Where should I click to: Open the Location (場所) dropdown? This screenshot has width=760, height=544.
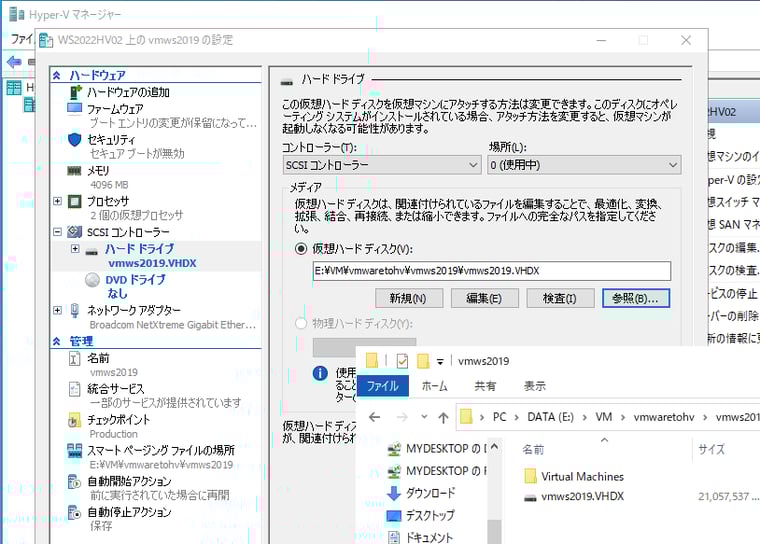click(x=584, y=165)
